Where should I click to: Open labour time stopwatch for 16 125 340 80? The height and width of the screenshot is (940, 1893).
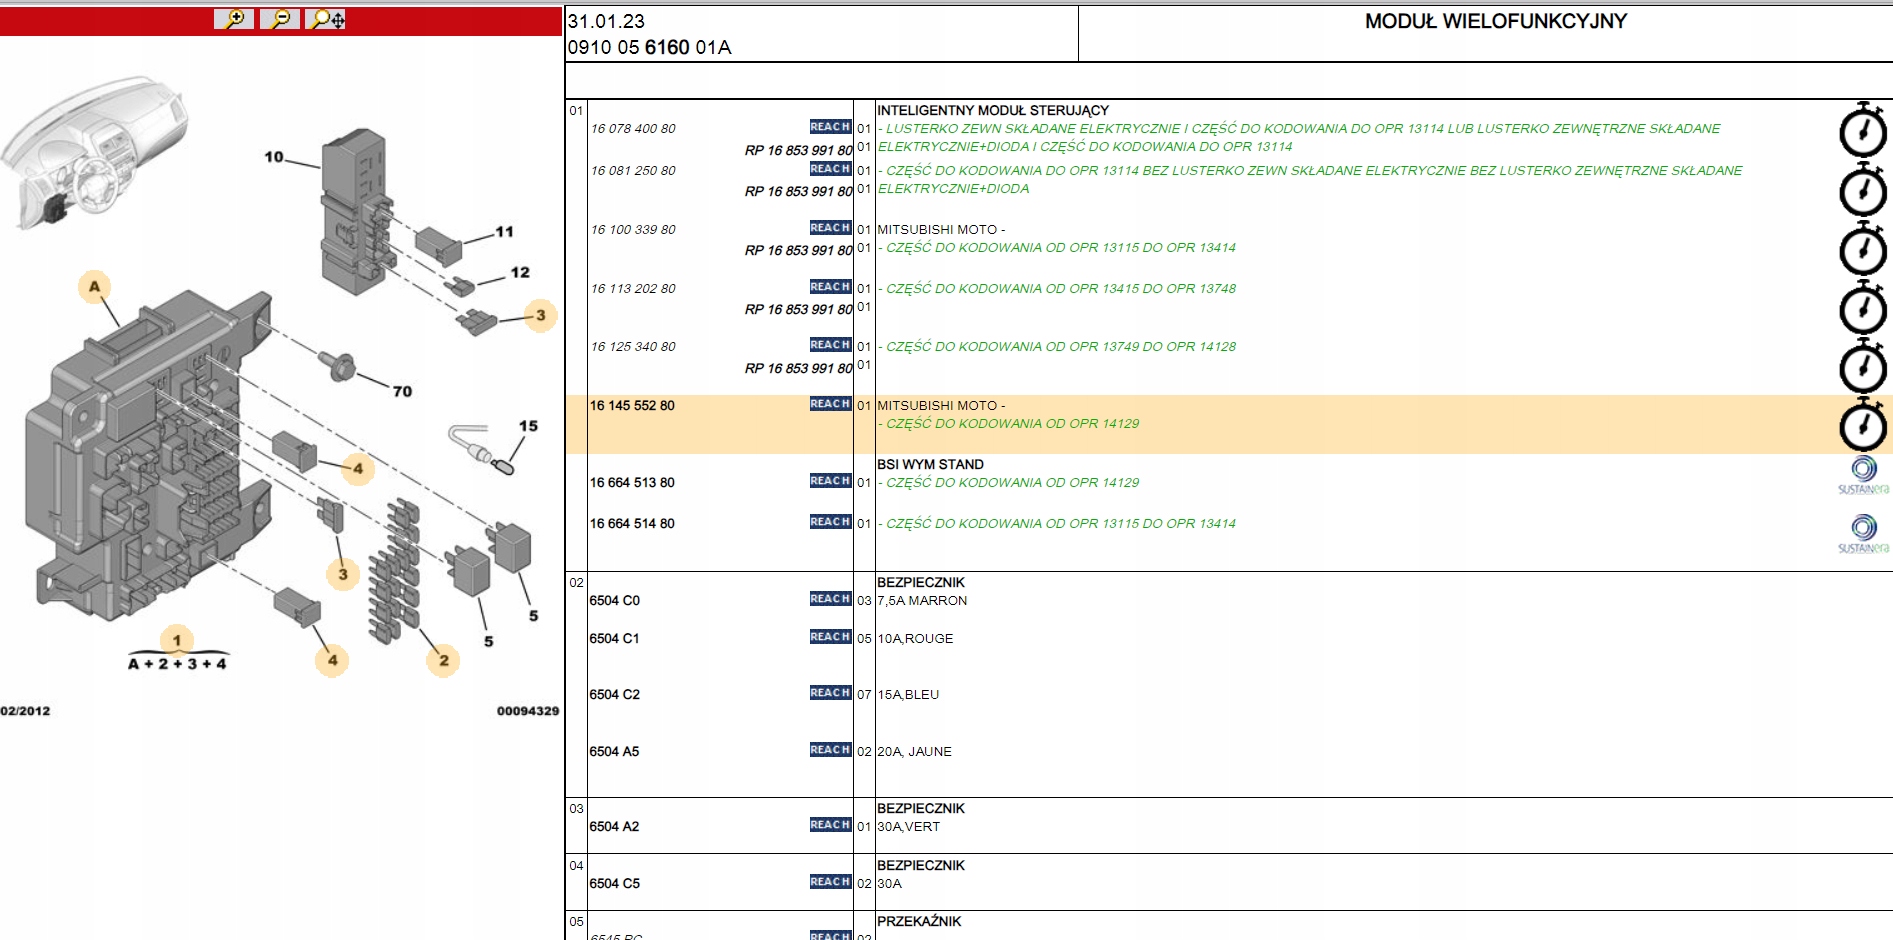coord(1863,366)
